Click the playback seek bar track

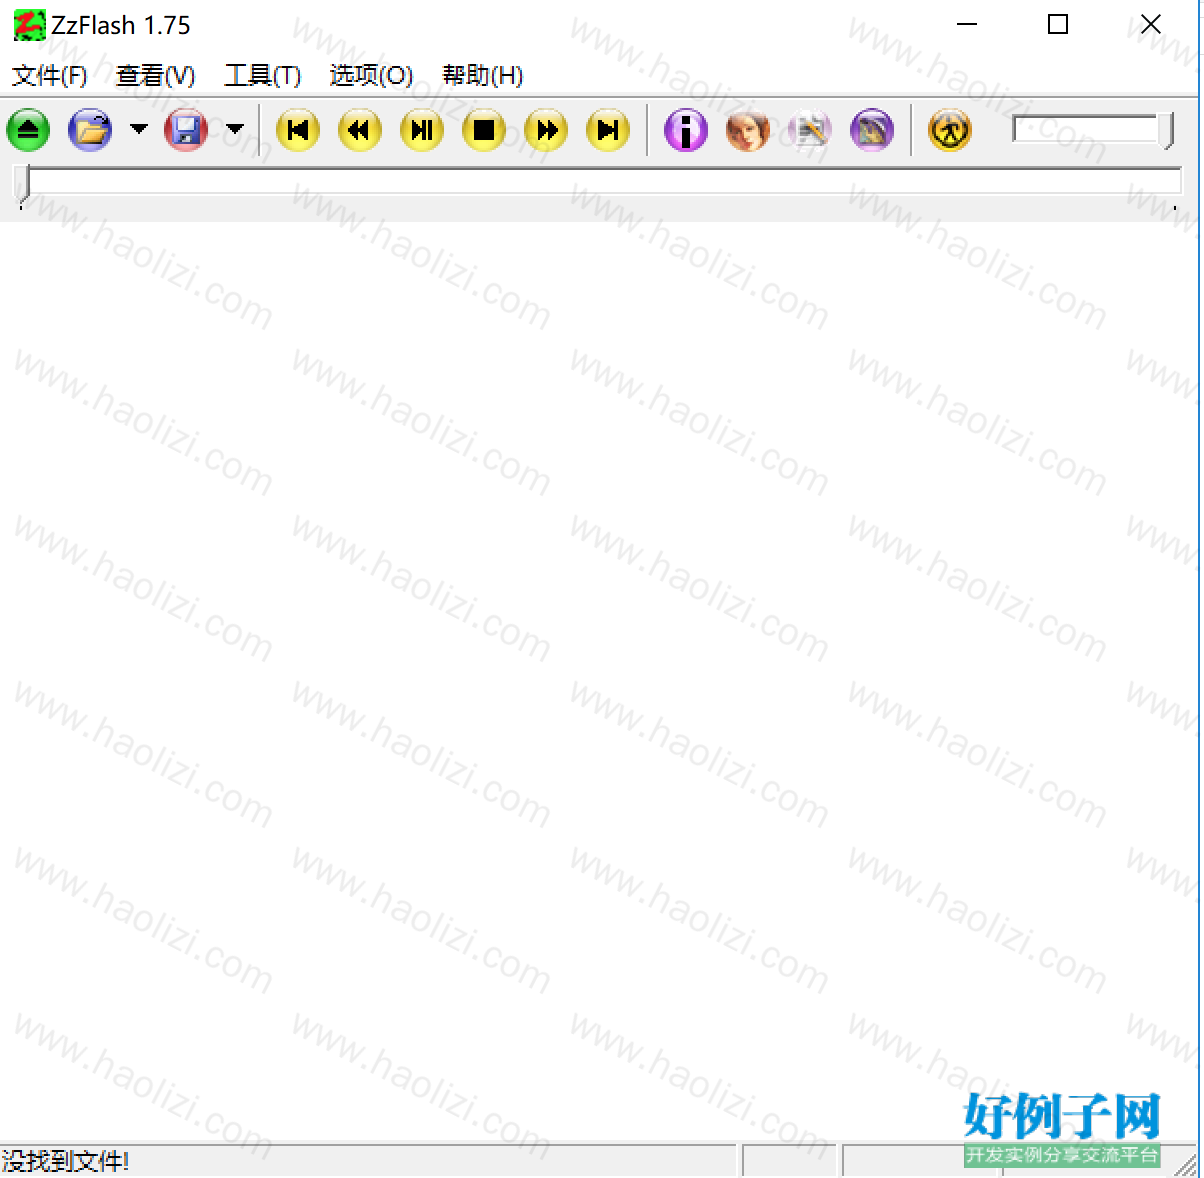(603, 182)
